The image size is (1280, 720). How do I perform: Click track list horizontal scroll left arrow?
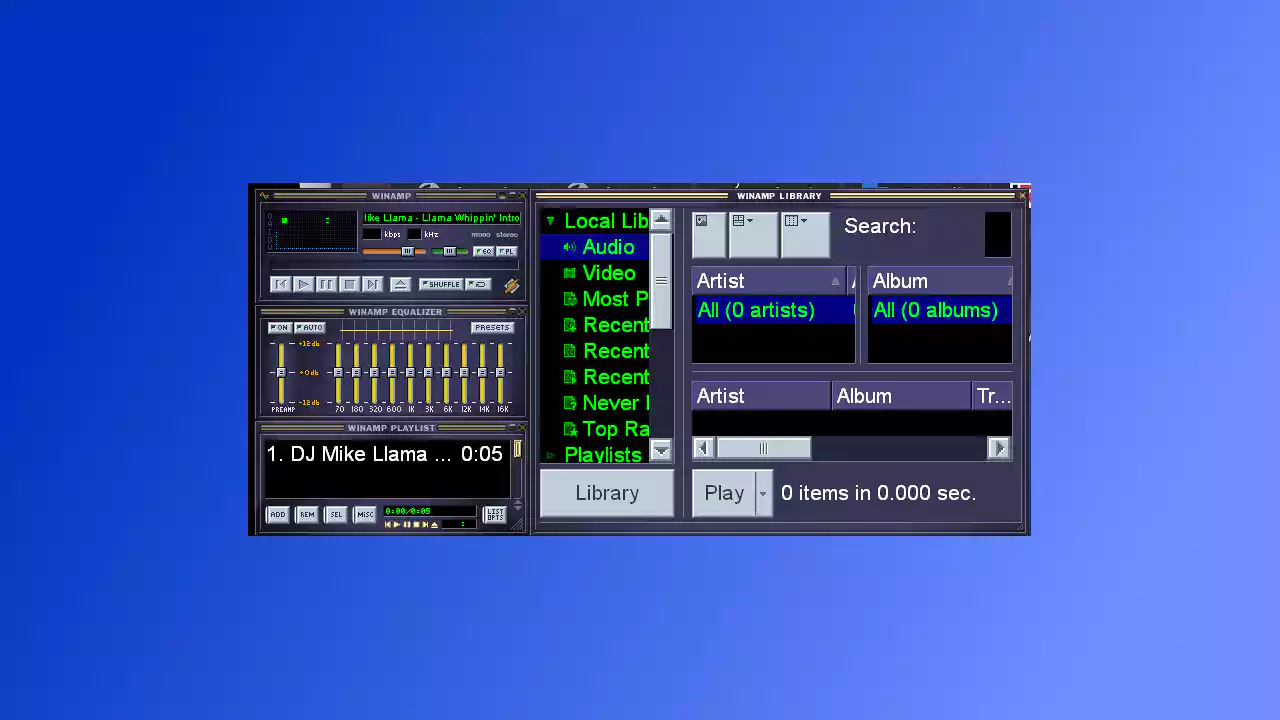click(x=703, y=448)
